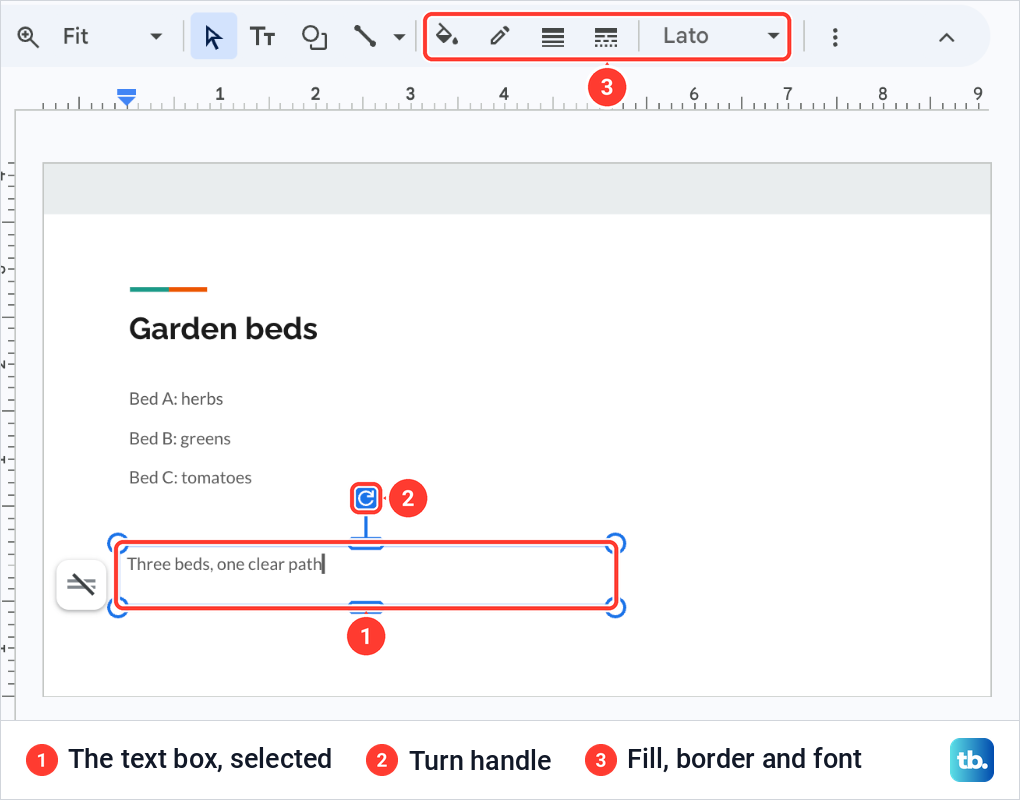
Task: Click the tb. logo badge
Action: (972, 760)
